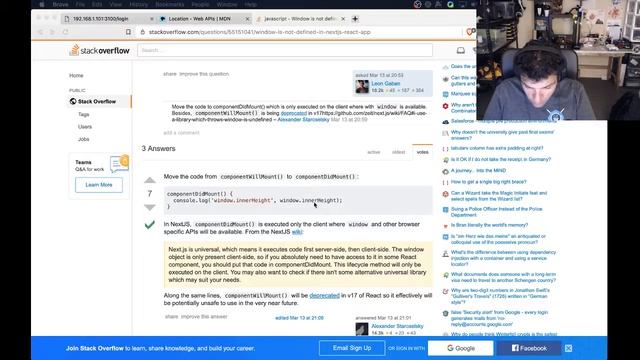
Task: Open Jobs in left sidebar
Action: click(84, 139)
